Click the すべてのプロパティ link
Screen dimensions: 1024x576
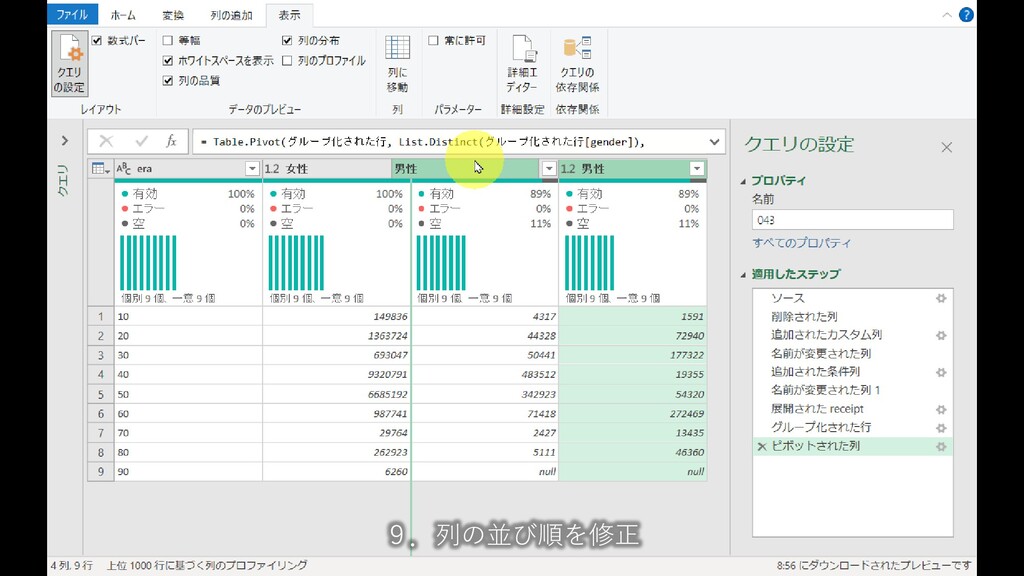point(801,243)
